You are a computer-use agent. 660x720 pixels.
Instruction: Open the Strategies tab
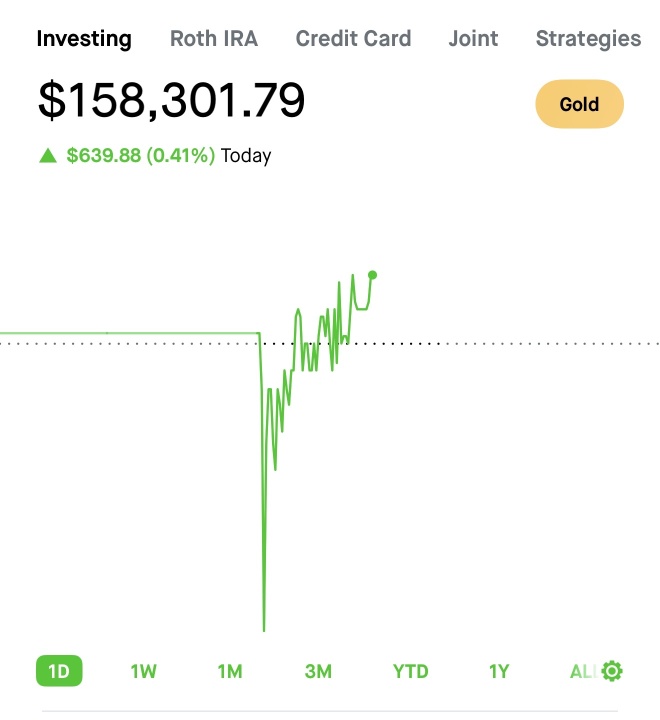pyautogui.click(x=588, y=39)
